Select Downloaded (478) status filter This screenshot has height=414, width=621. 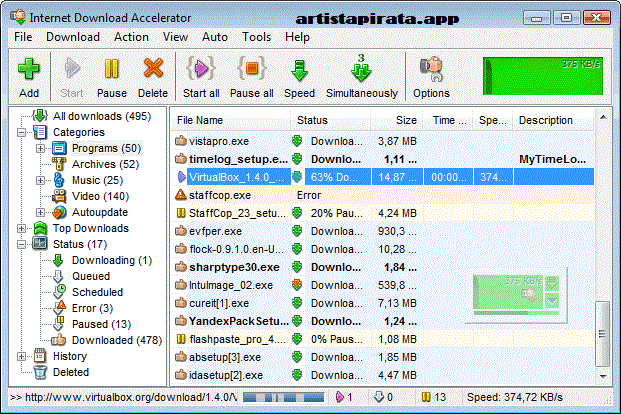117,340
